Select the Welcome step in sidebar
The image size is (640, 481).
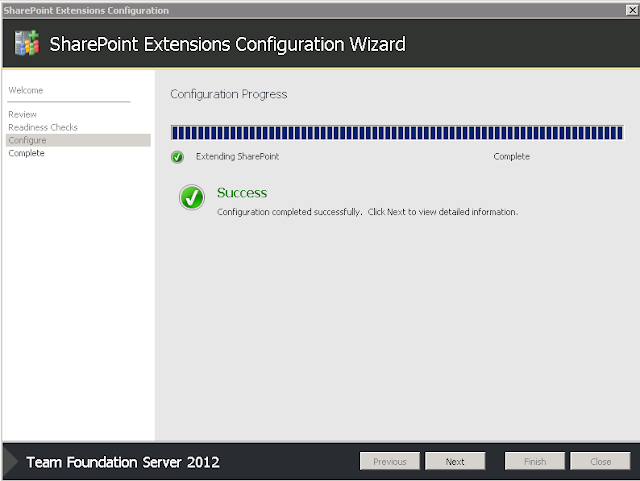click(26, 90)
